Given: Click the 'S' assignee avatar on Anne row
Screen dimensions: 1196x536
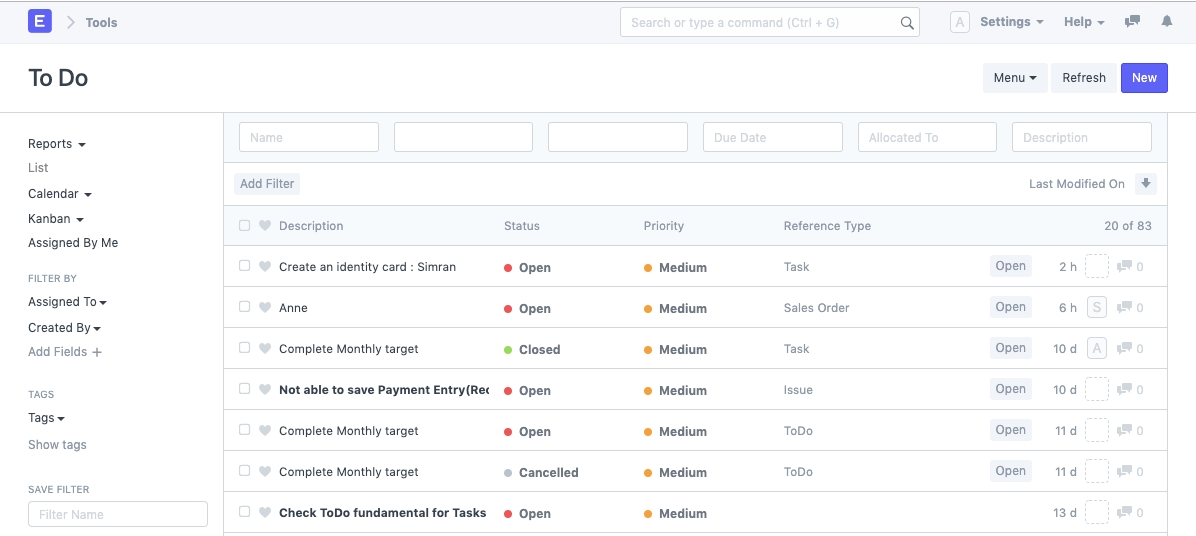Looking at the screenshot, I should coord(1097,307).
